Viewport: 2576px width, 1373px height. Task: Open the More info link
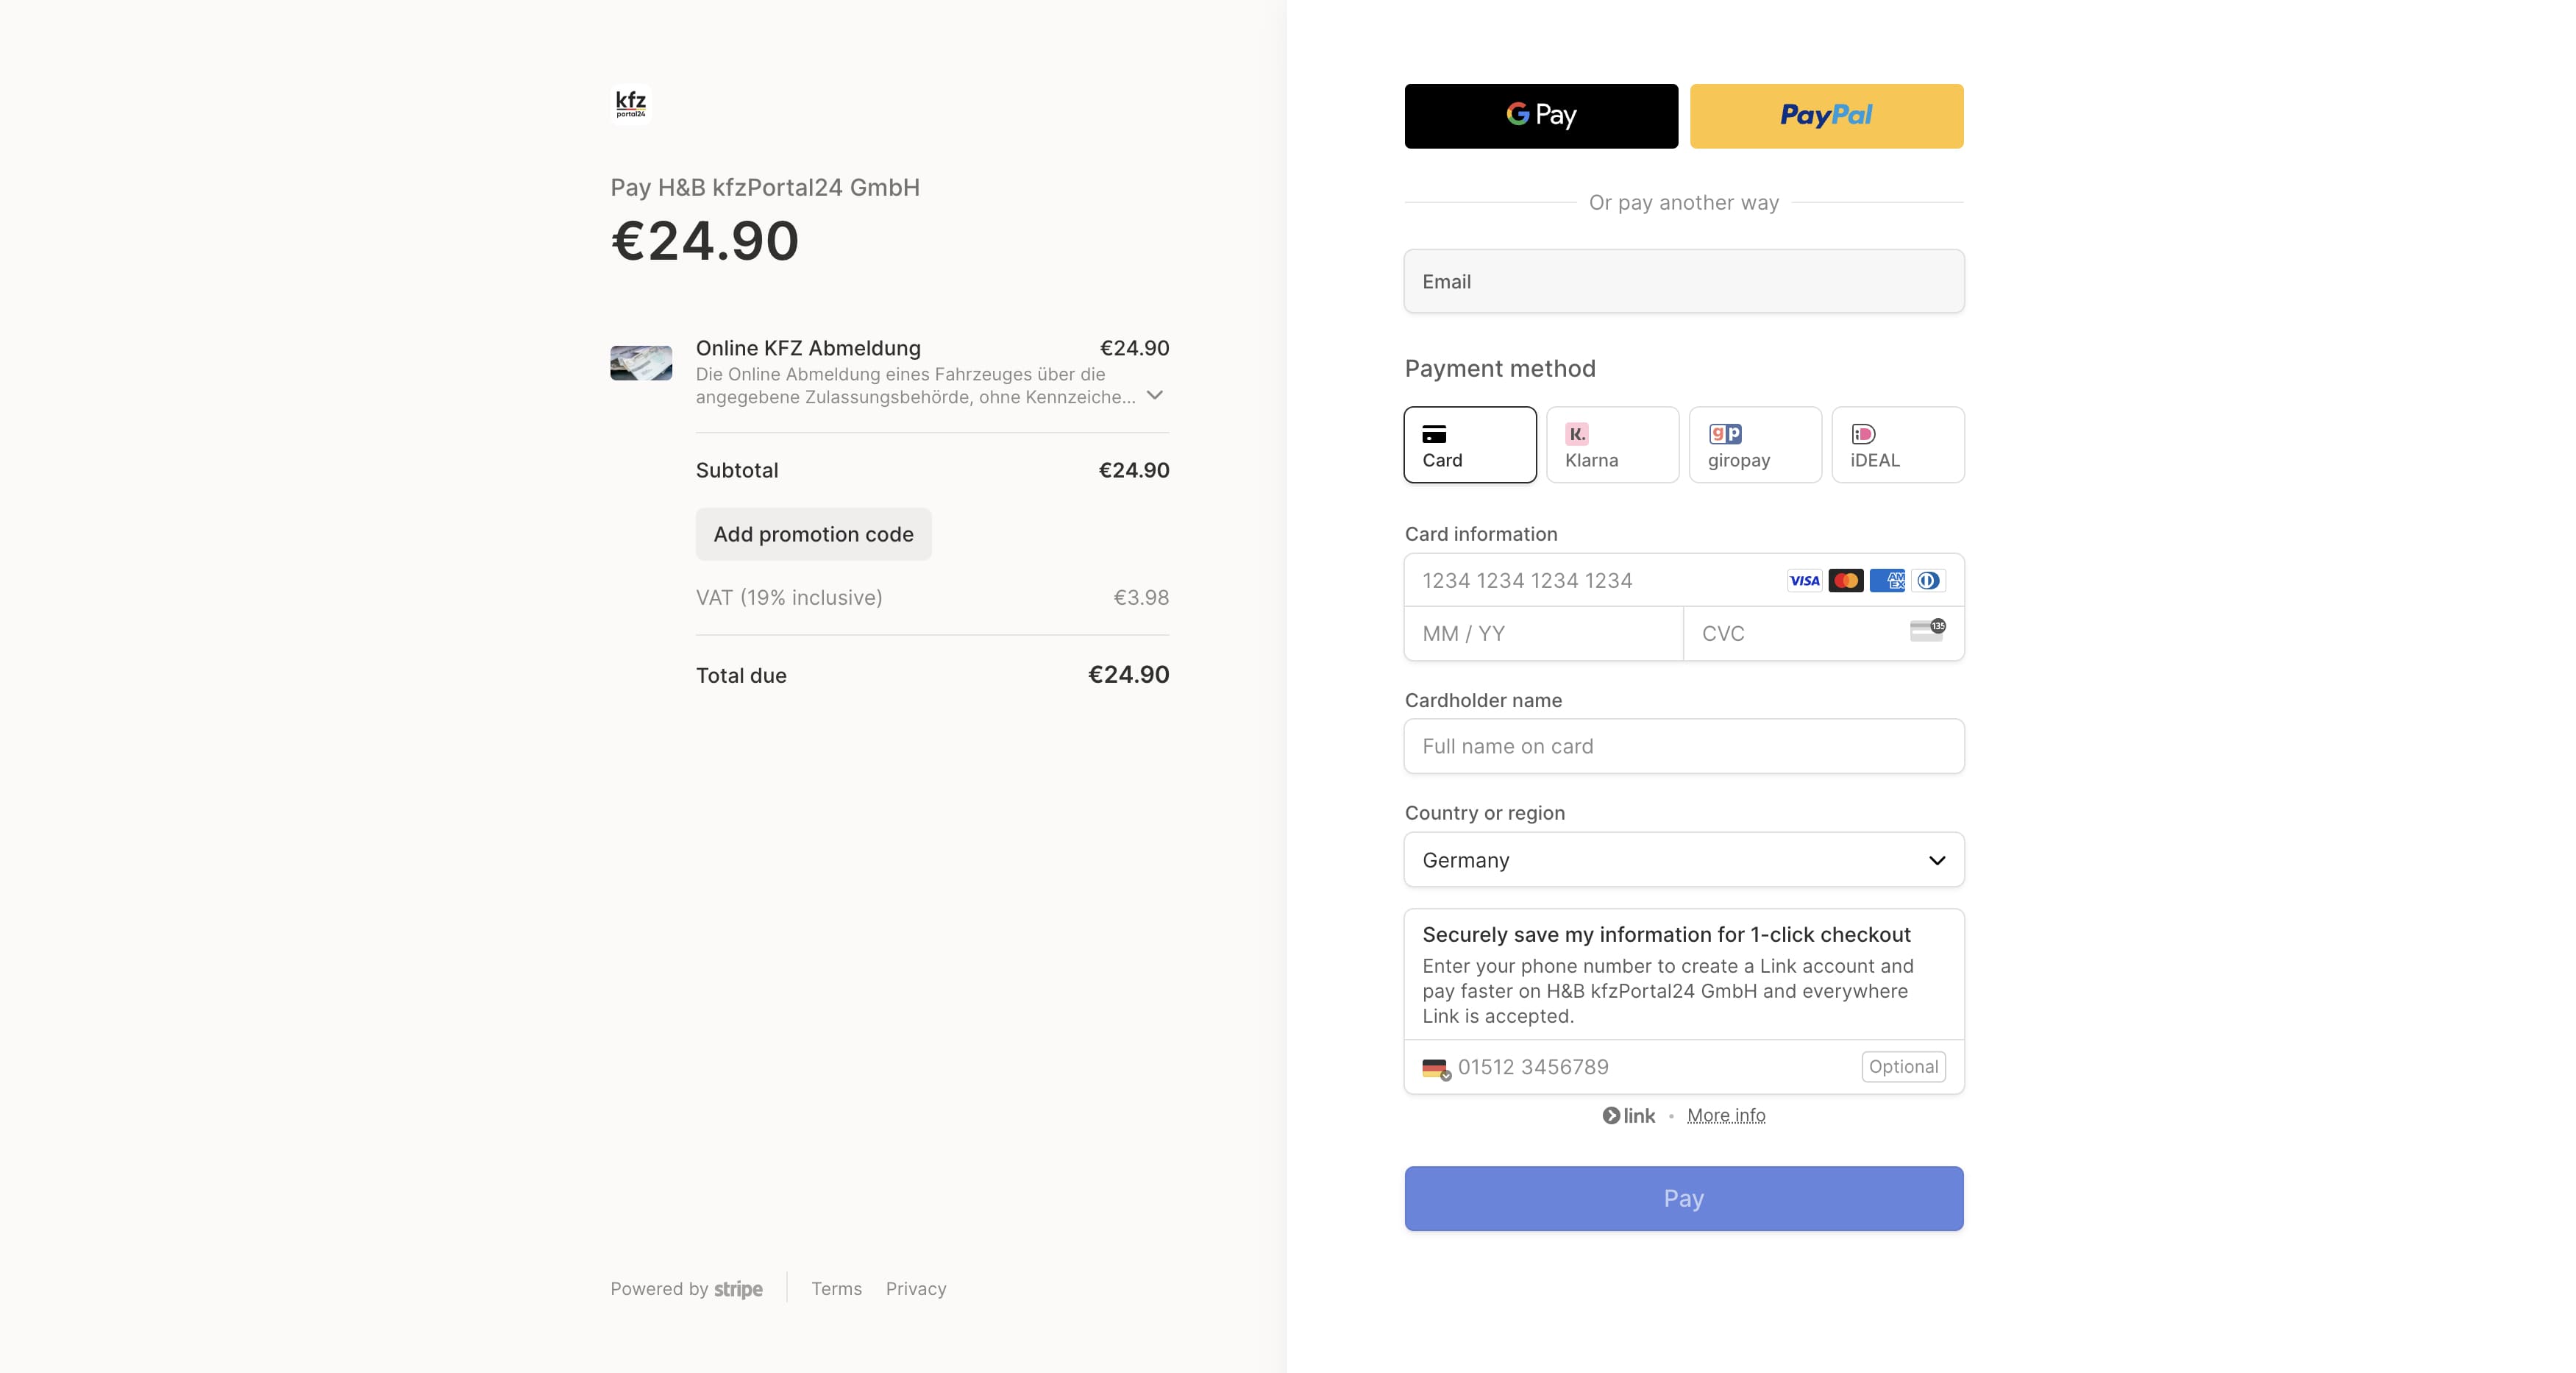pos(1726,1116)
